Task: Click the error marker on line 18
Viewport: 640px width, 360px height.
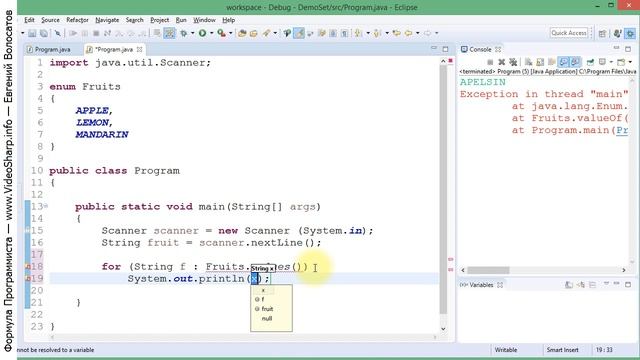Action: pos(28,267)
